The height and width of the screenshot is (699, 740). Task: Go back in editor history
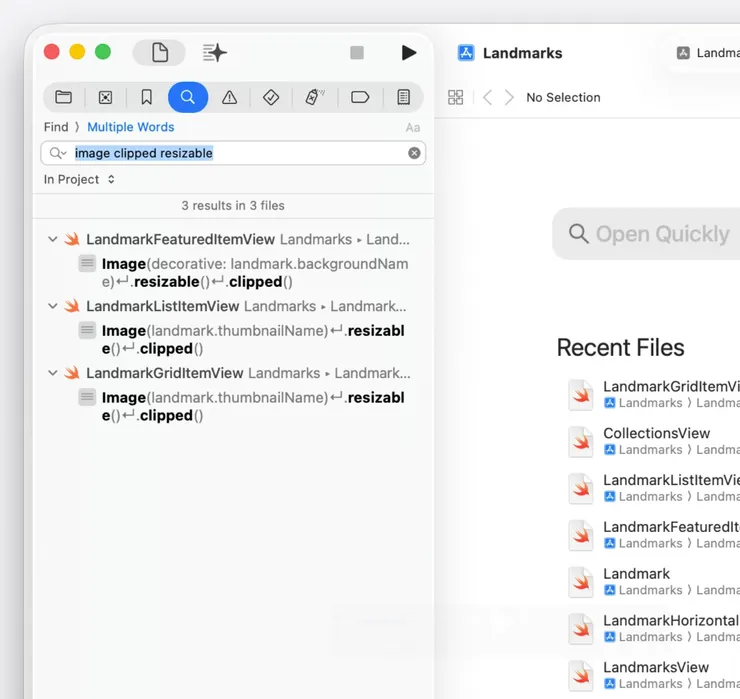[x=488, y=97]
